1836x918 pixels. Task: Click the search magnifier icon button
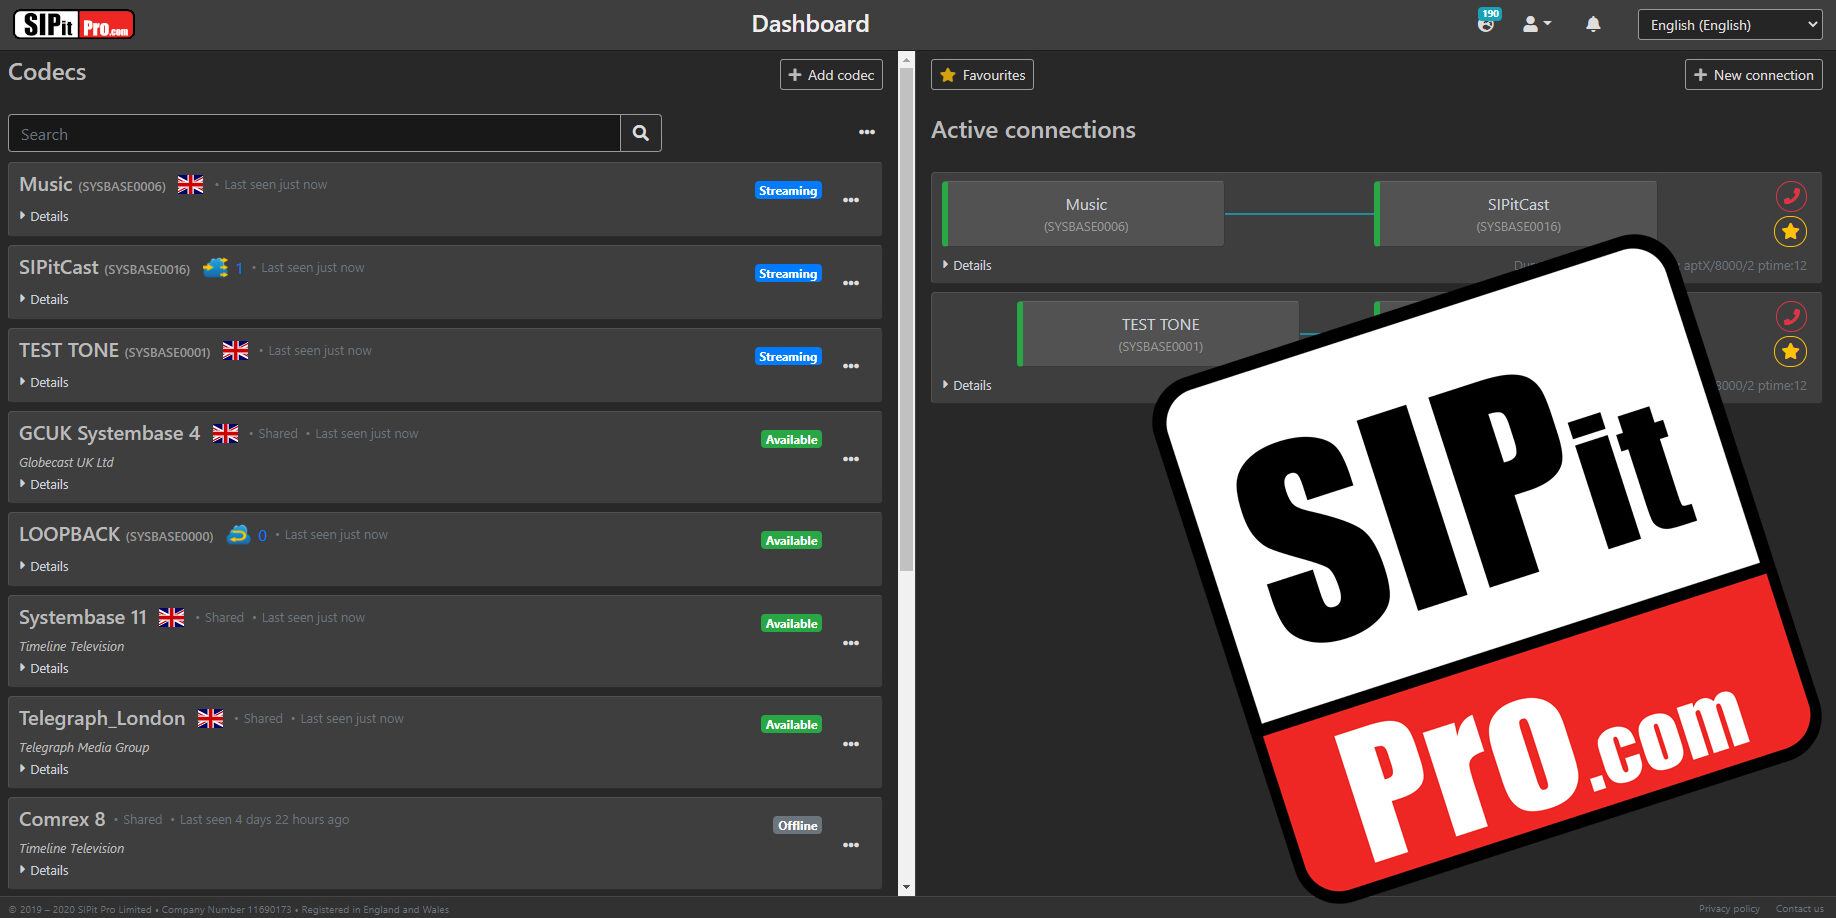(640, 133)
